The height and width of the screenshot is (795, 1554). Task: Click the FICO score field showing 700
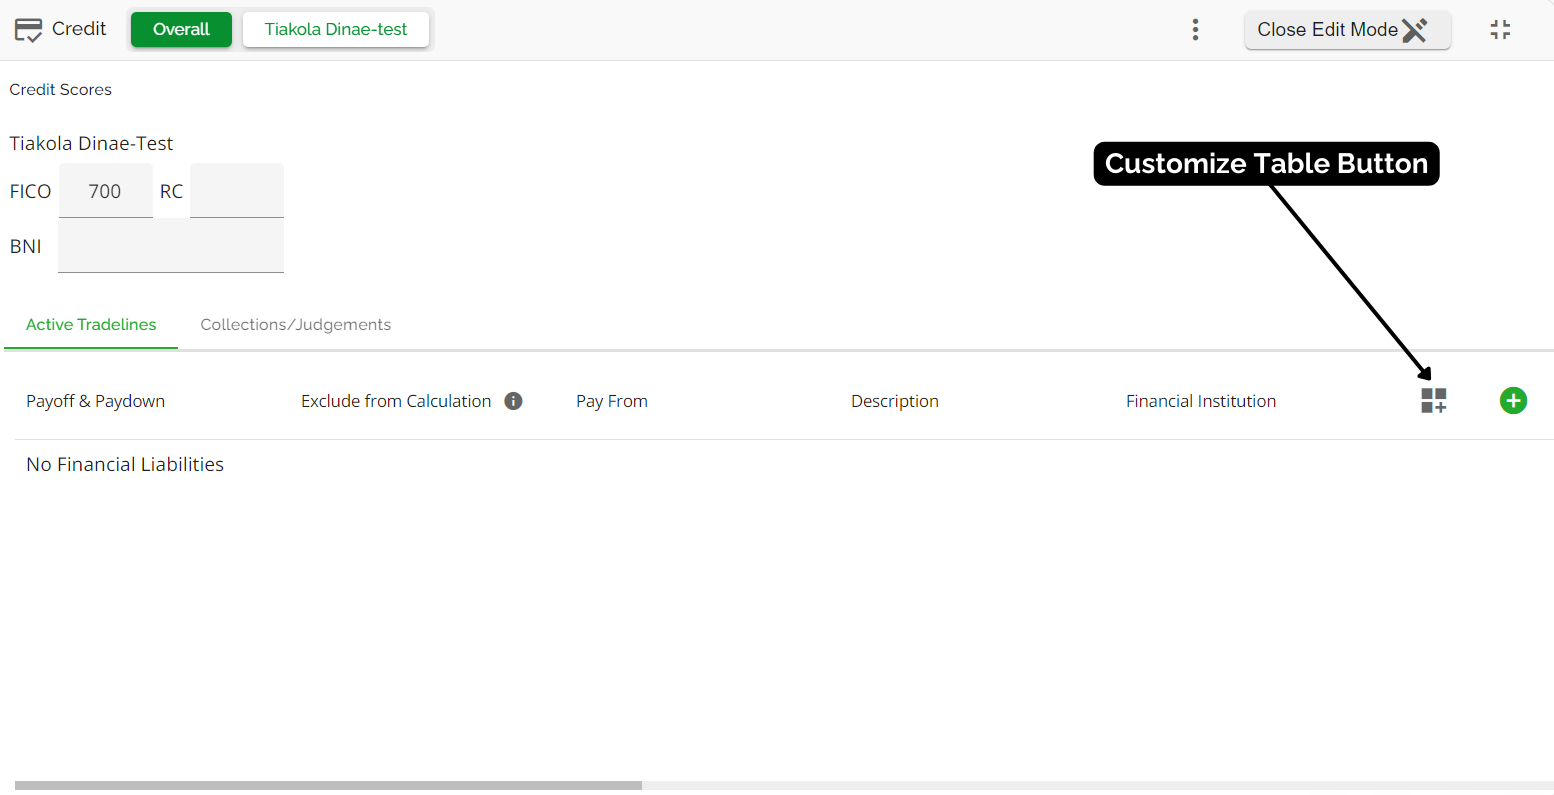[105, 191]
